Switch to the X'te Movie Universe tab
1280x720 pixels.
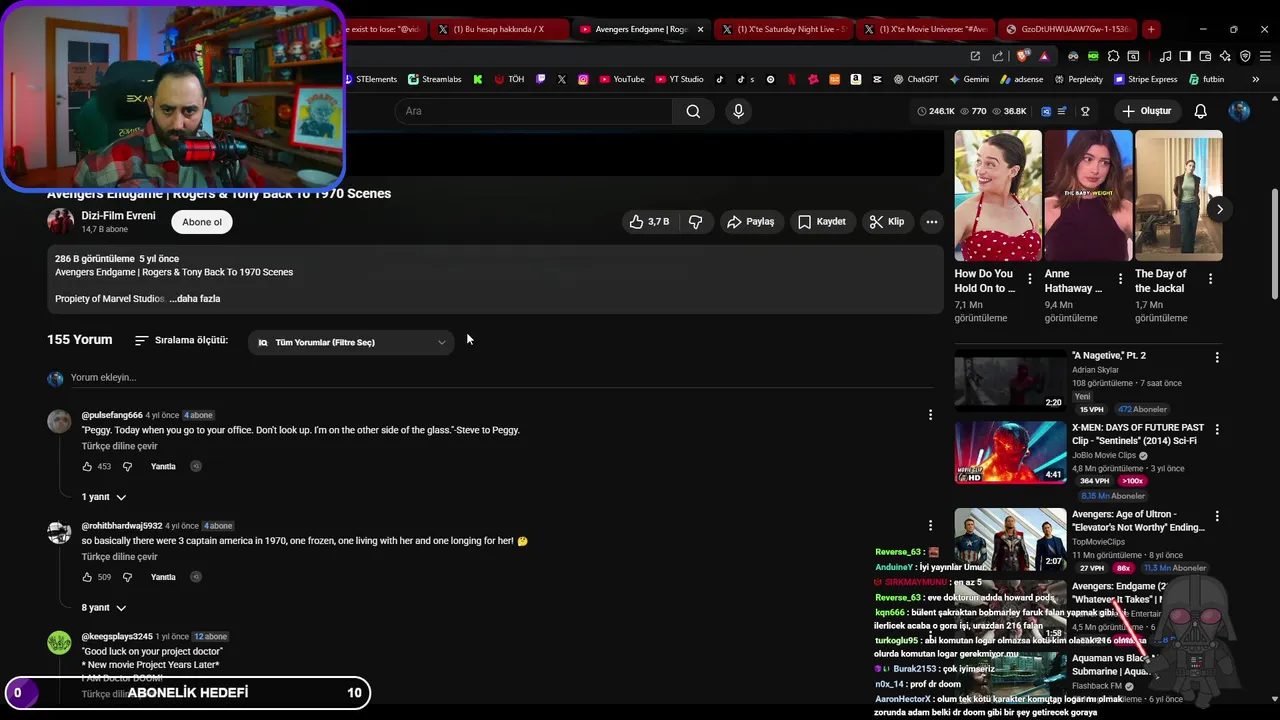[x=926, y=29]
